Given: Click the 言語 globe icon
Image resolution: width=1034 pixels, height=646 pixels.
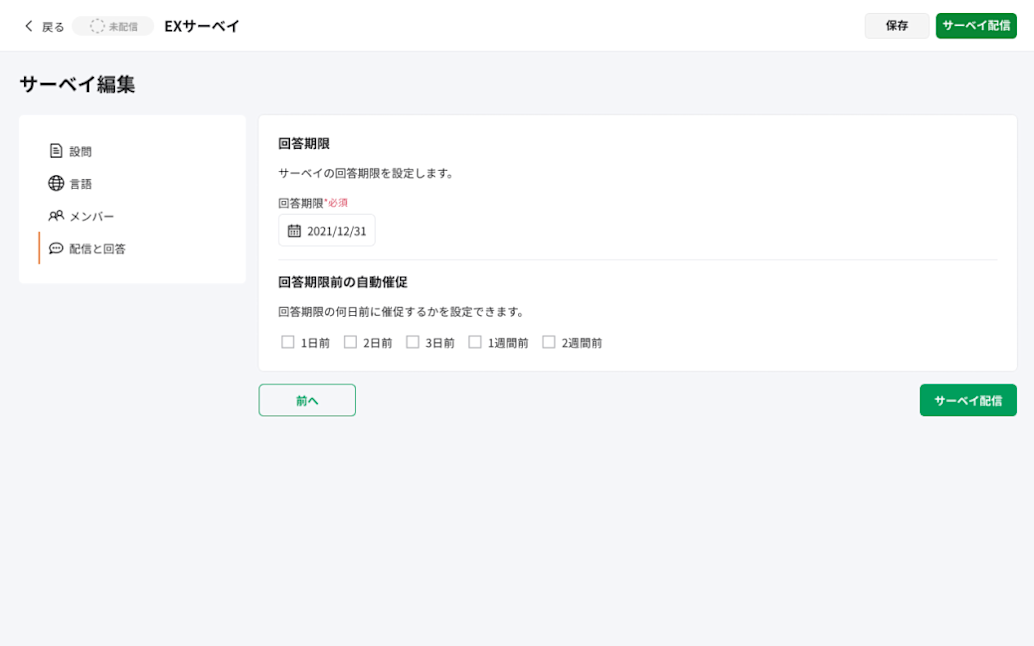Looking at the screenshot, I should click(x=56, y=183).
